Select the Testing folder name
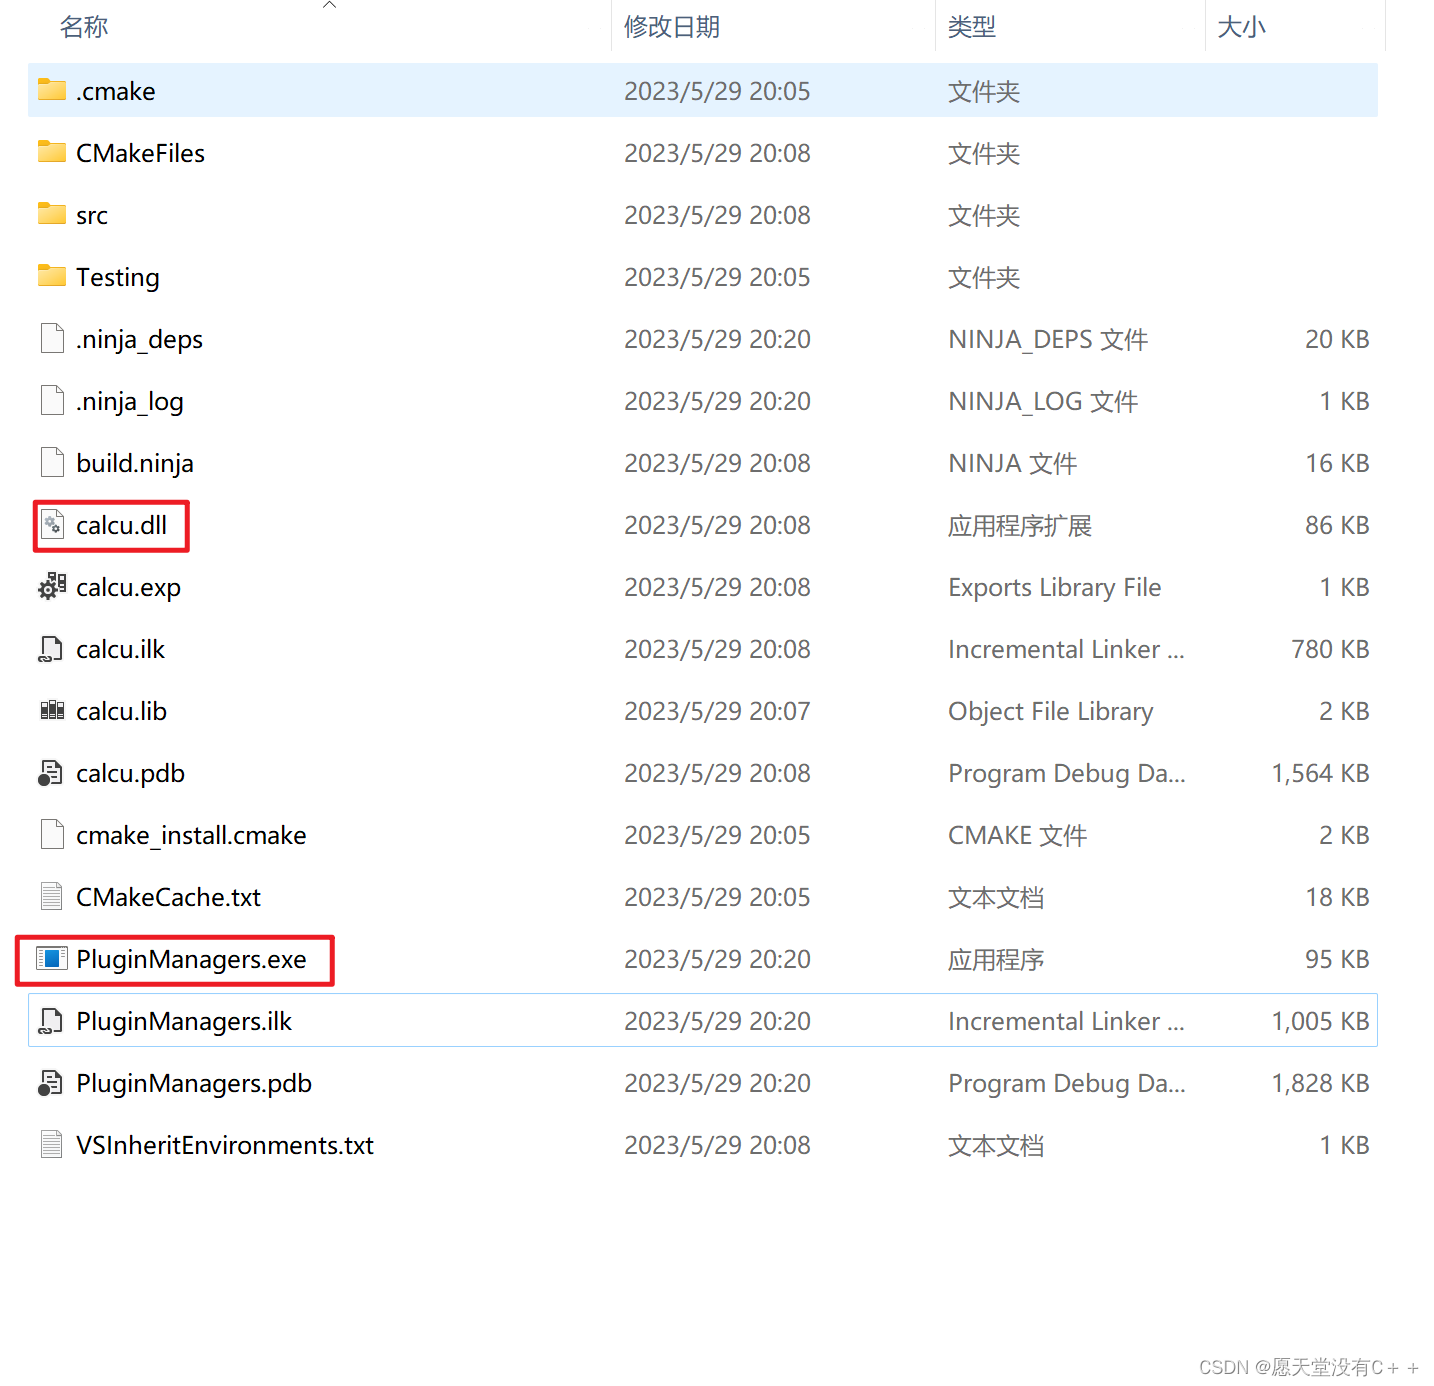The width and height of the screenshot is (1434, 1386). pos(118,277)
